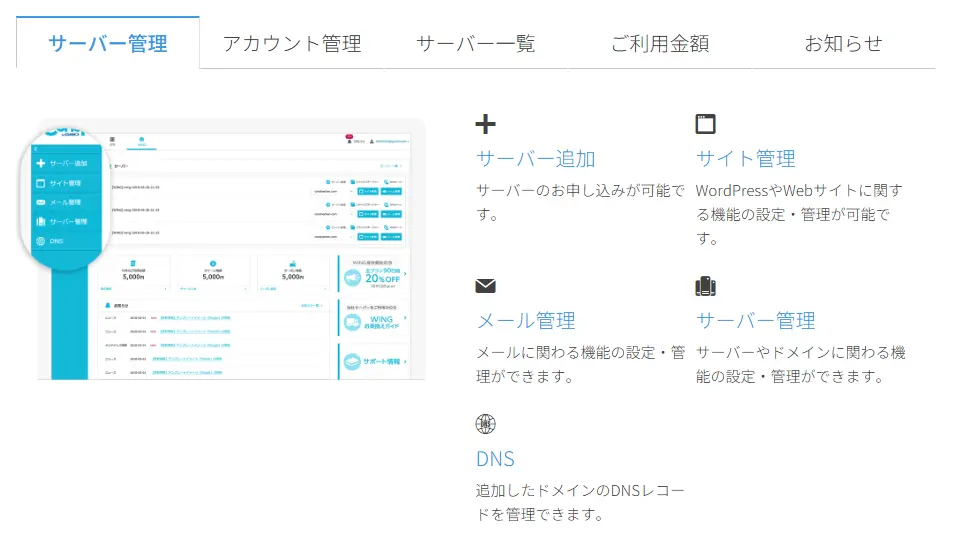Open the サーバー管理 heading link
The image size is (967, 556).
755,321
